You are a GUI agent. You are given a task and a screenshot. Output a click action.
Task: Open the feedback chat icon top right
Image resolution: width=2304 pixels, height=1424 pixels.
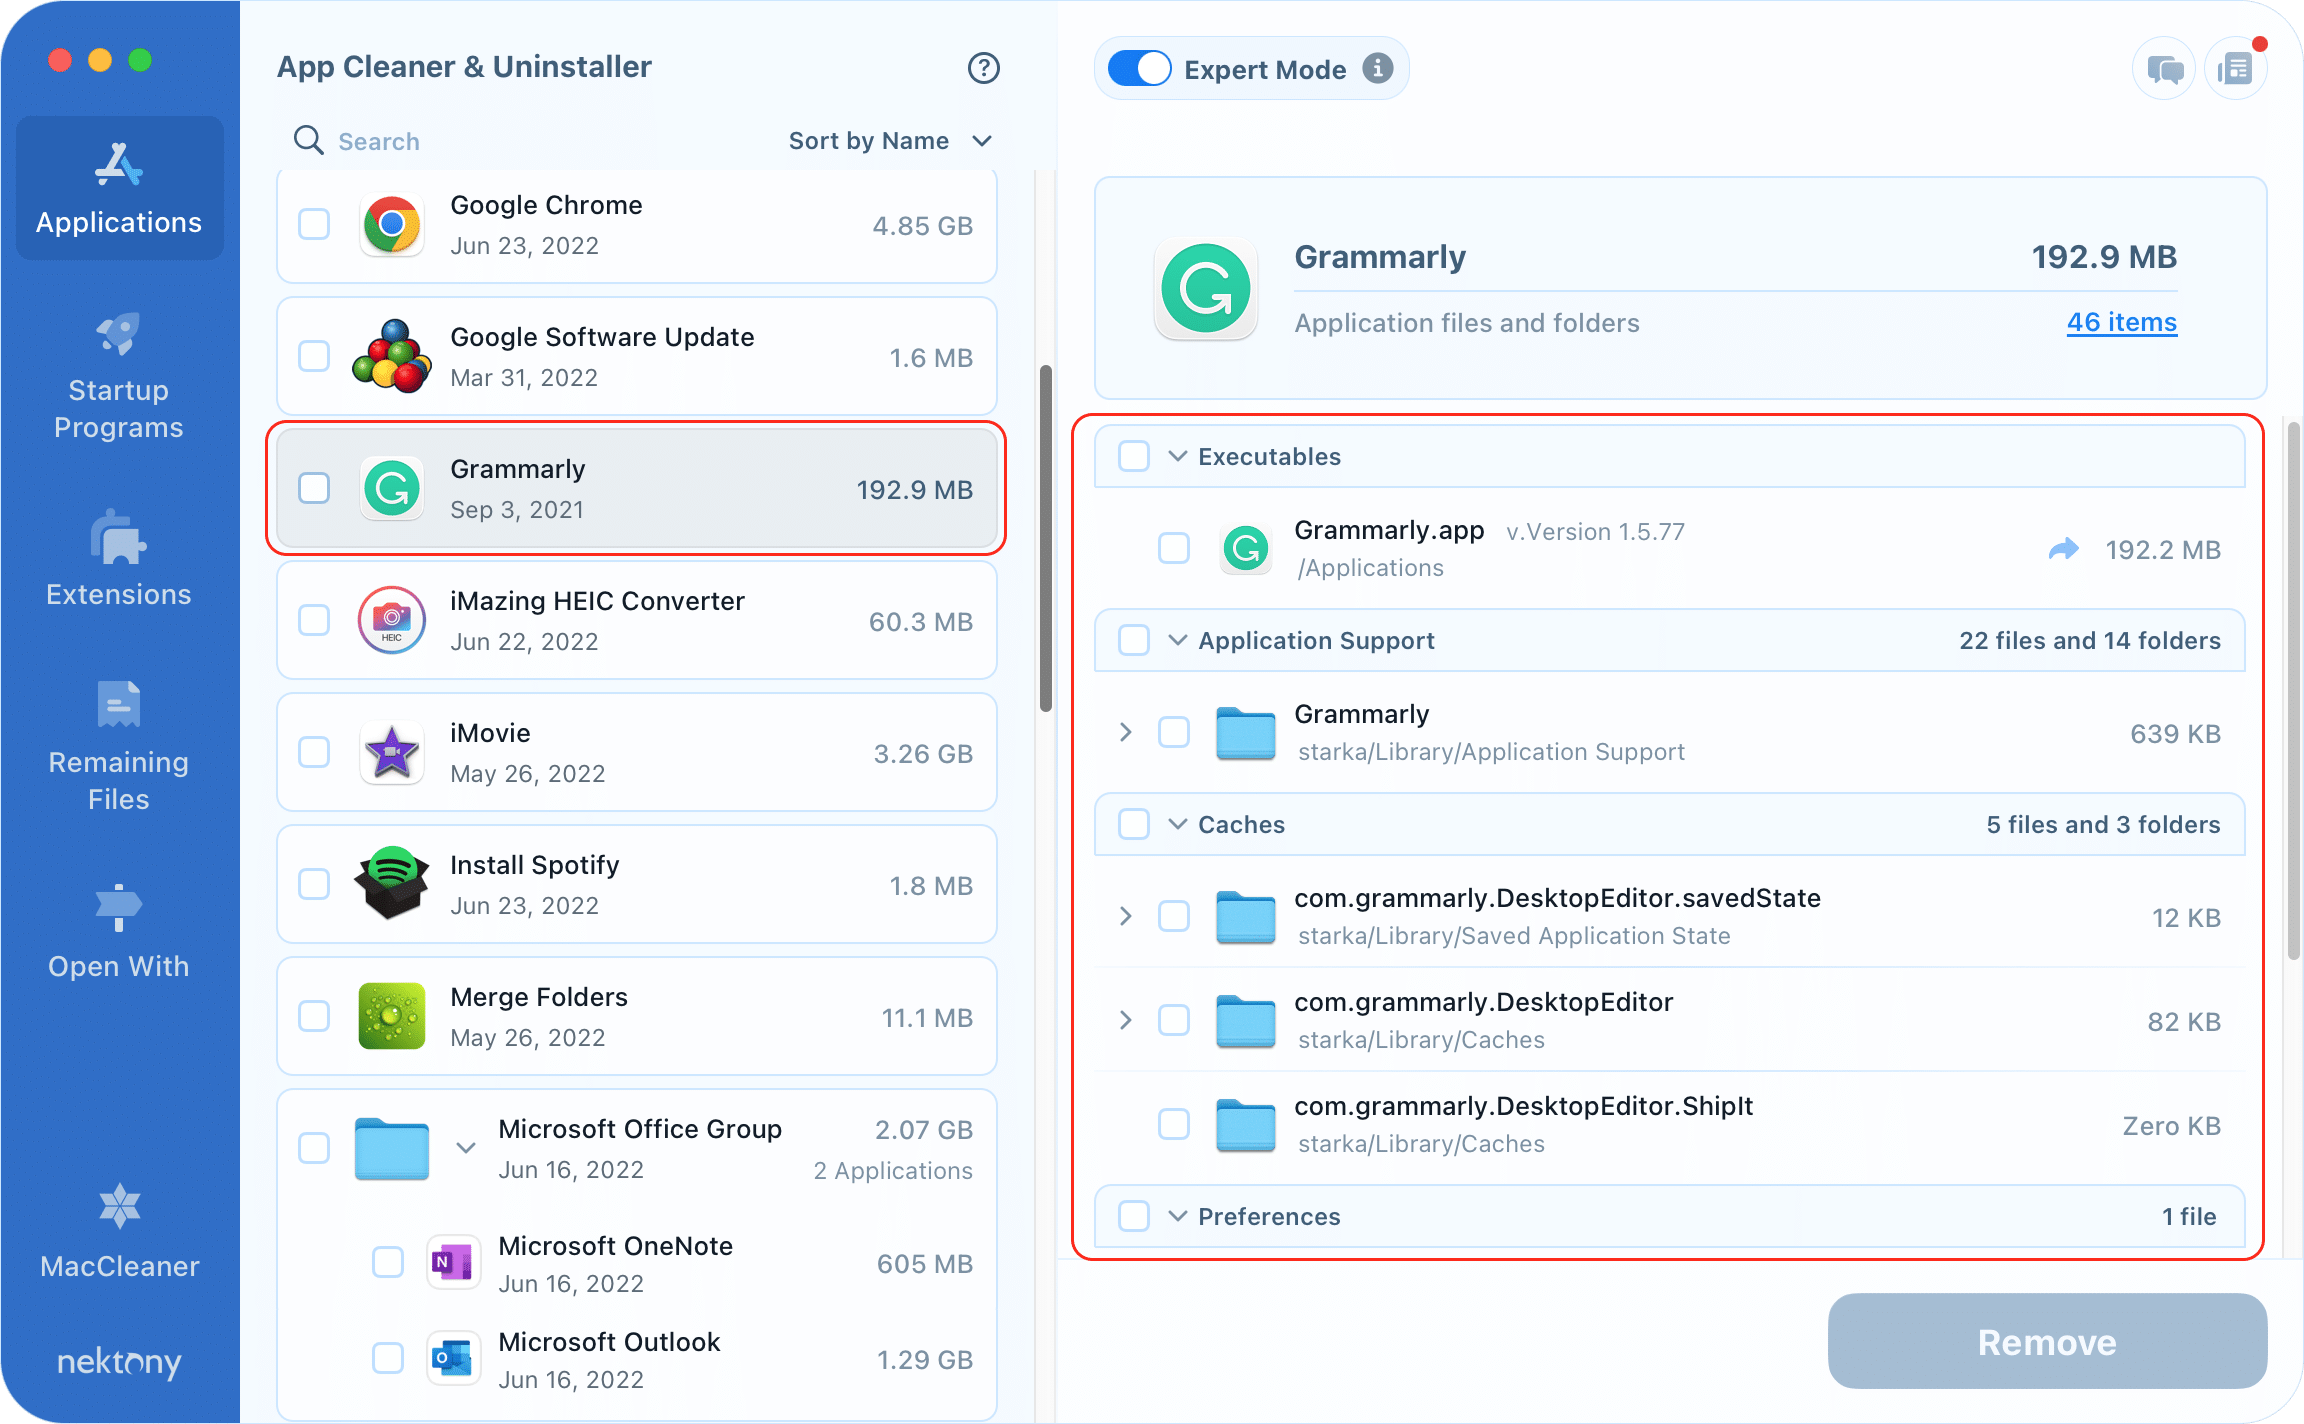(2163, 68)
